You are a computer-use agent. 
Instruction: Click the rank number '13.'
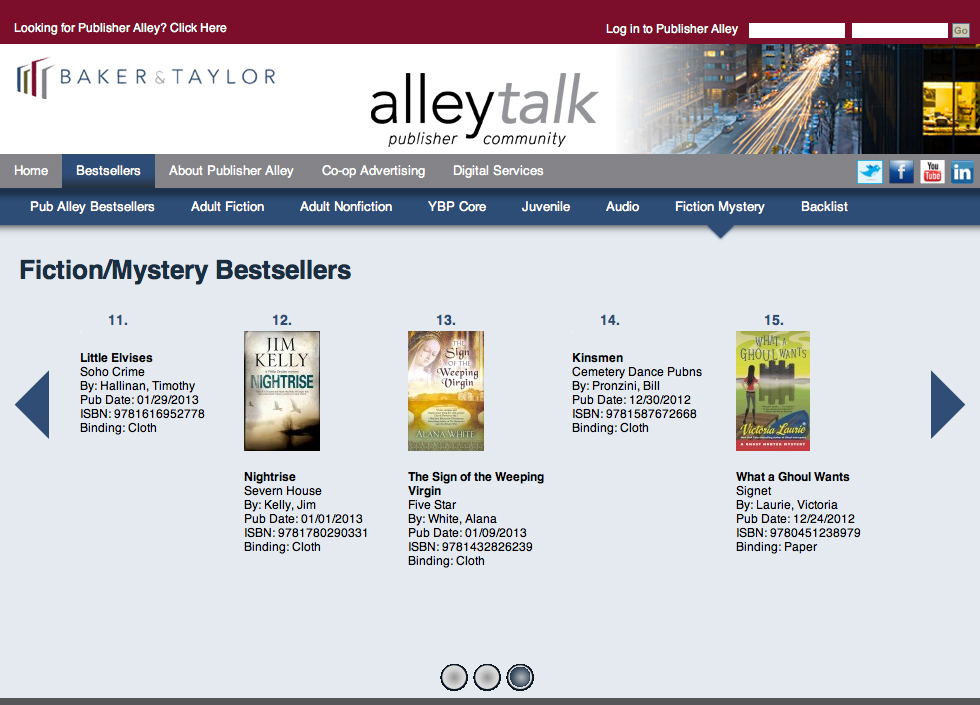click(446, 321)
